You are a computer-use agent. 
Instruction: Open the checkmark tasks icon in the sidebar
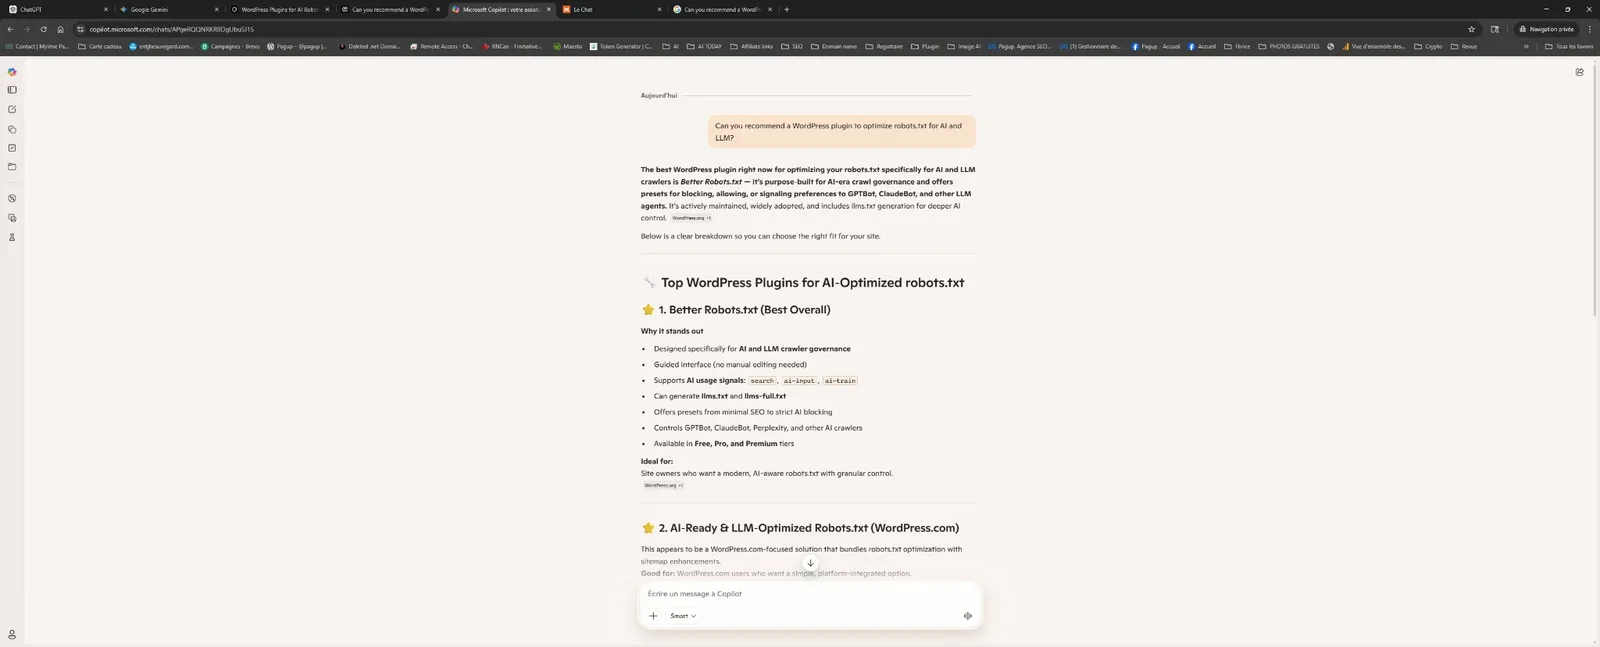coord(12,148)
